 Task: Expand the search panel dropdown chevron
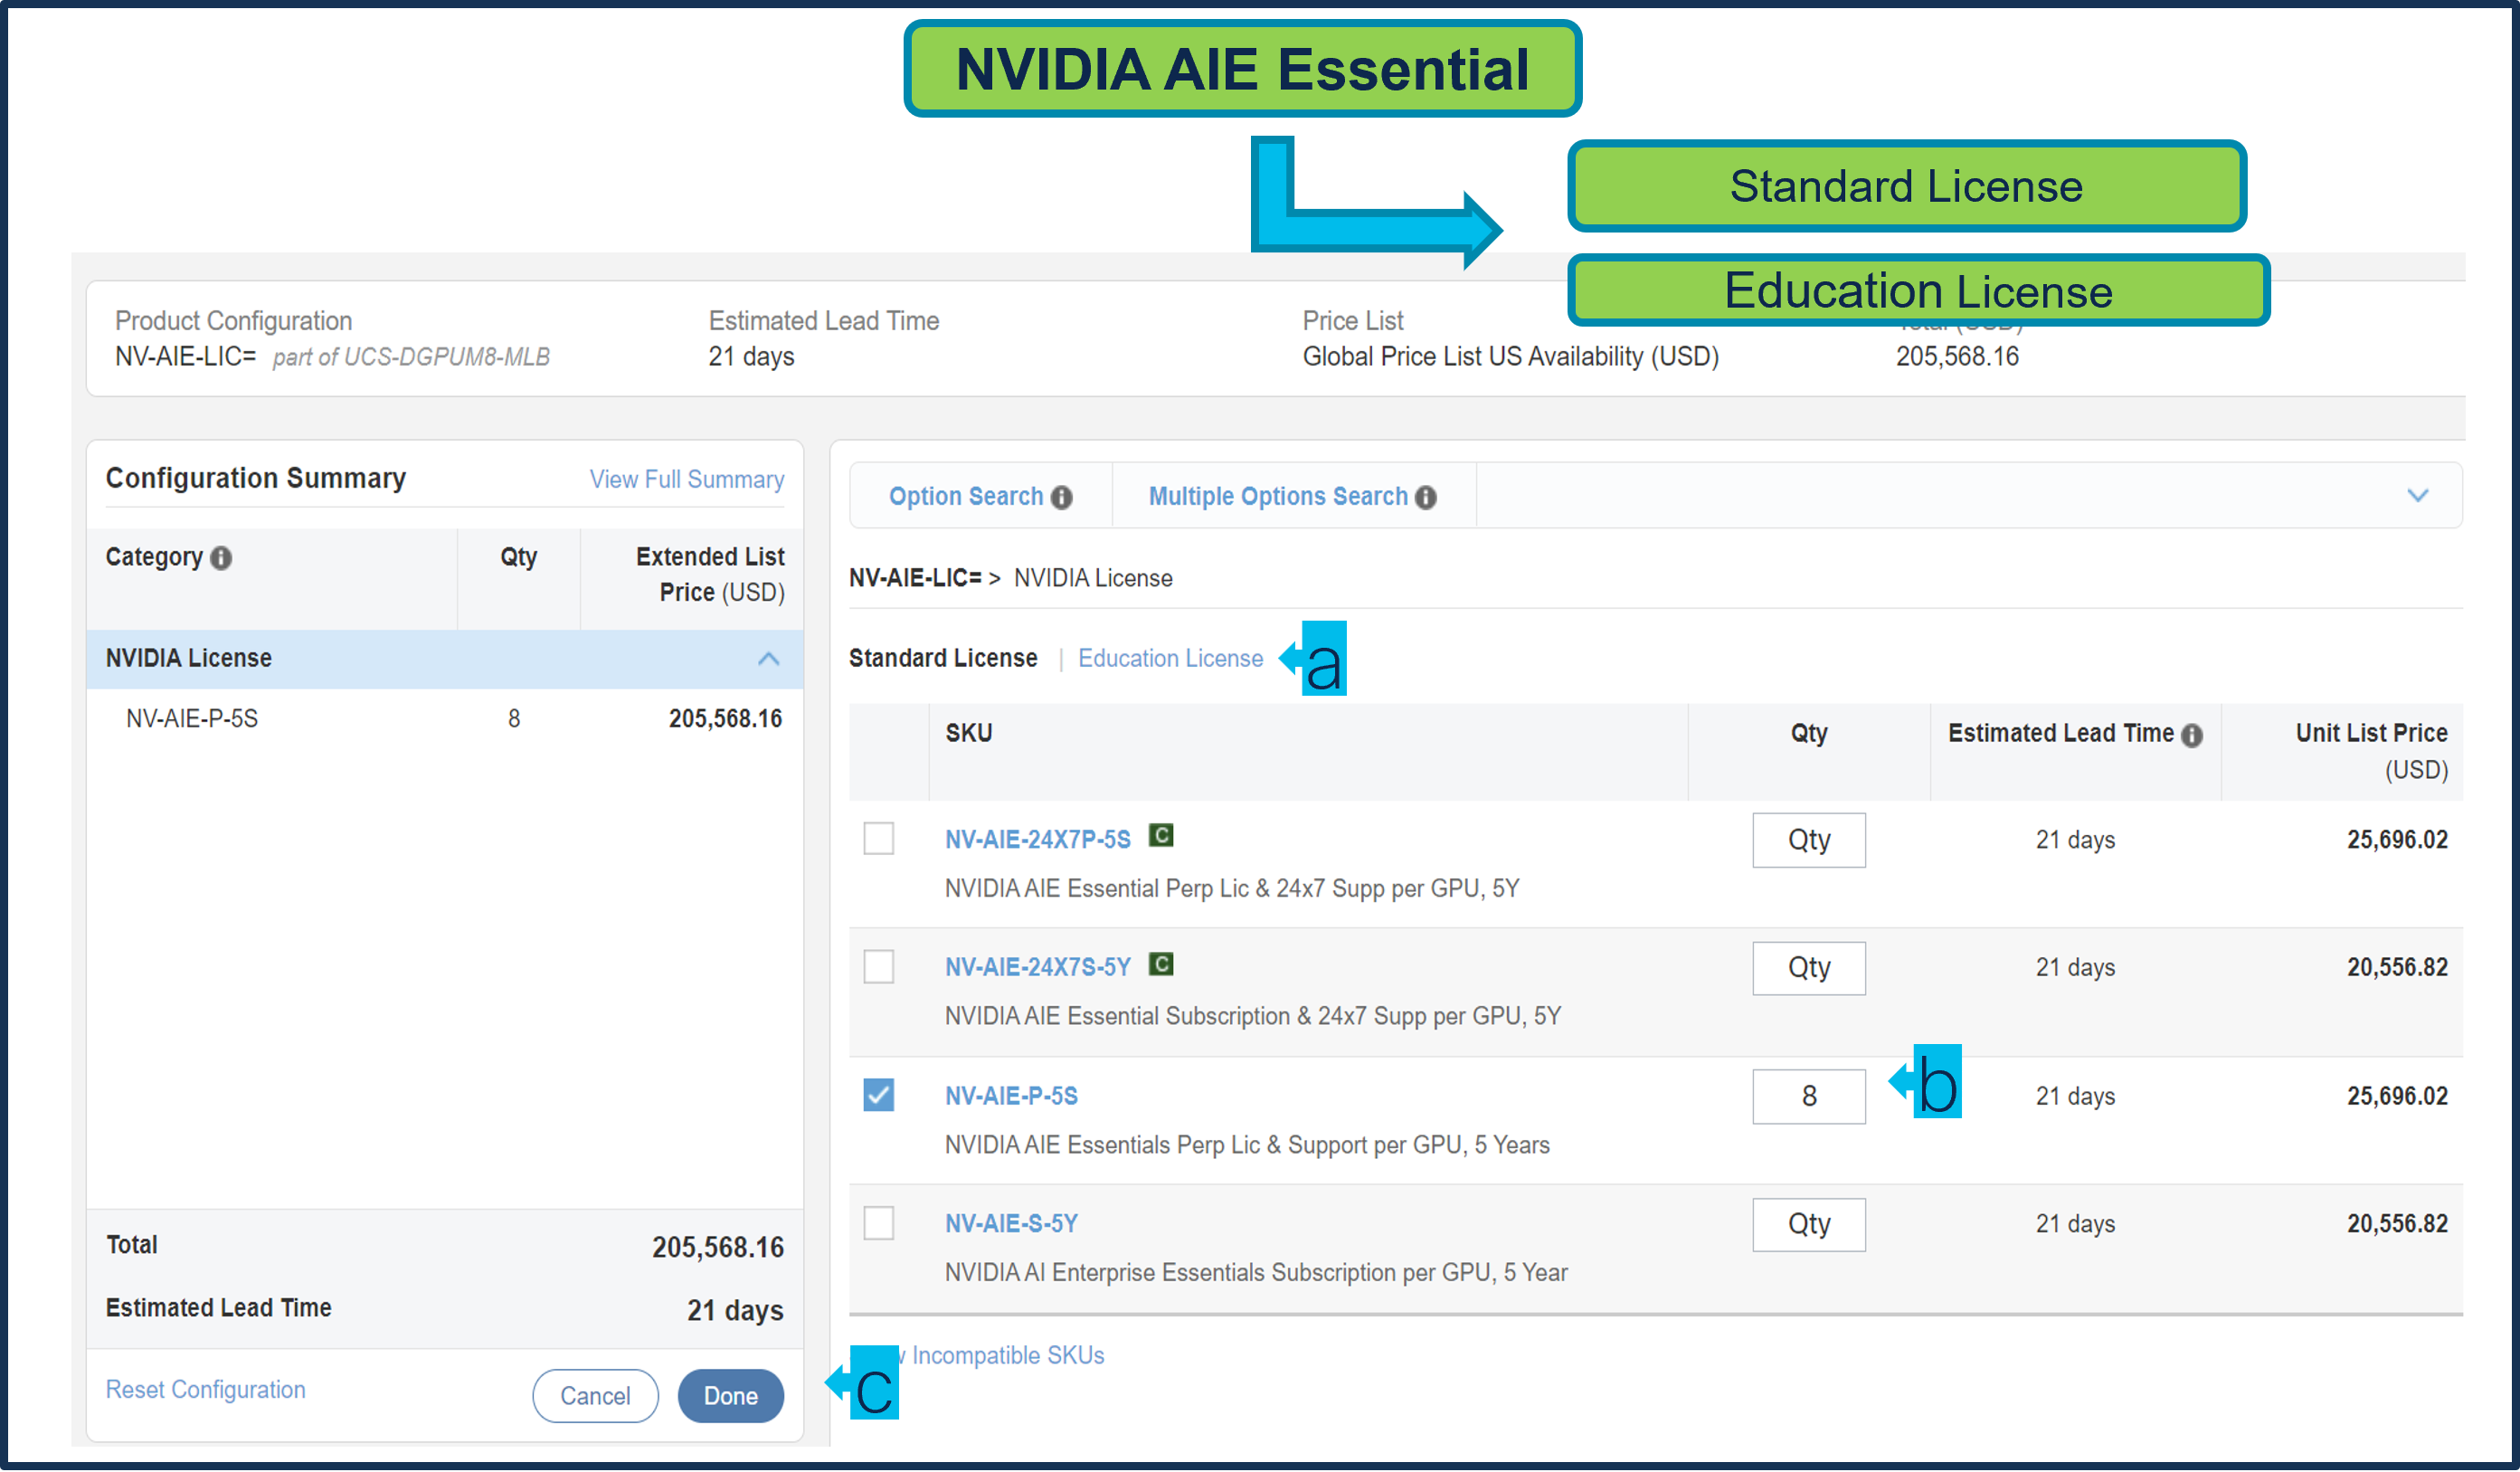pyautogui.click(x=2417, y=496)
